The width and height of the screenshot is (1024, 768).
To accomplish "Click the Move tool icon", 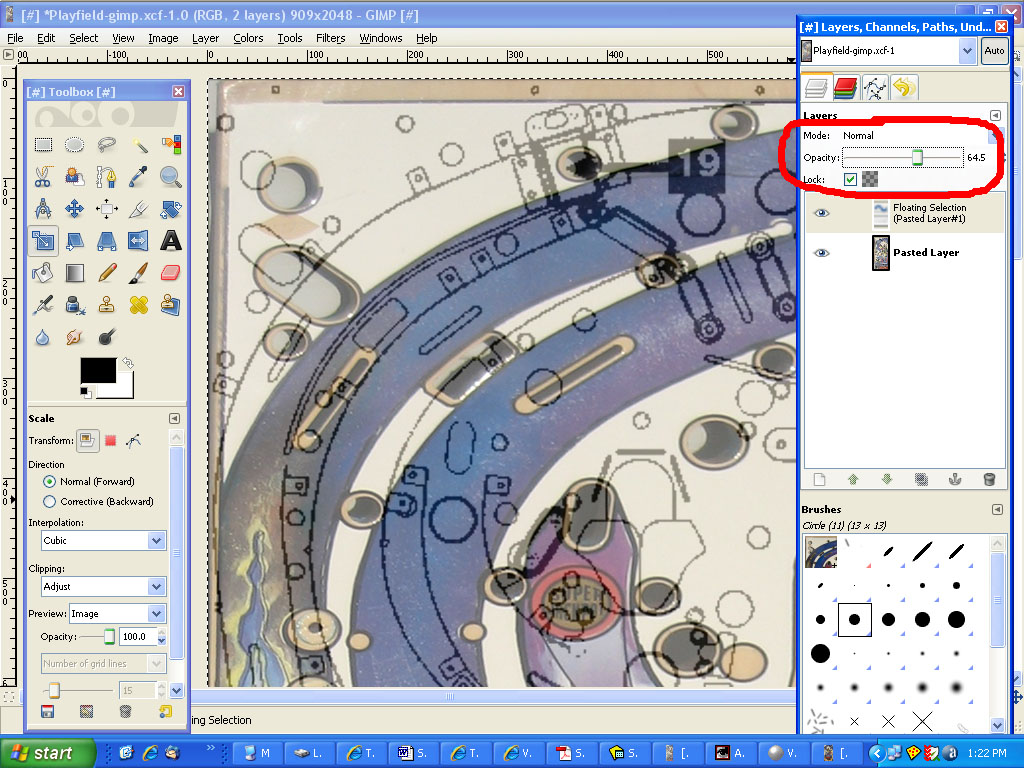I will tap(74, 209).
